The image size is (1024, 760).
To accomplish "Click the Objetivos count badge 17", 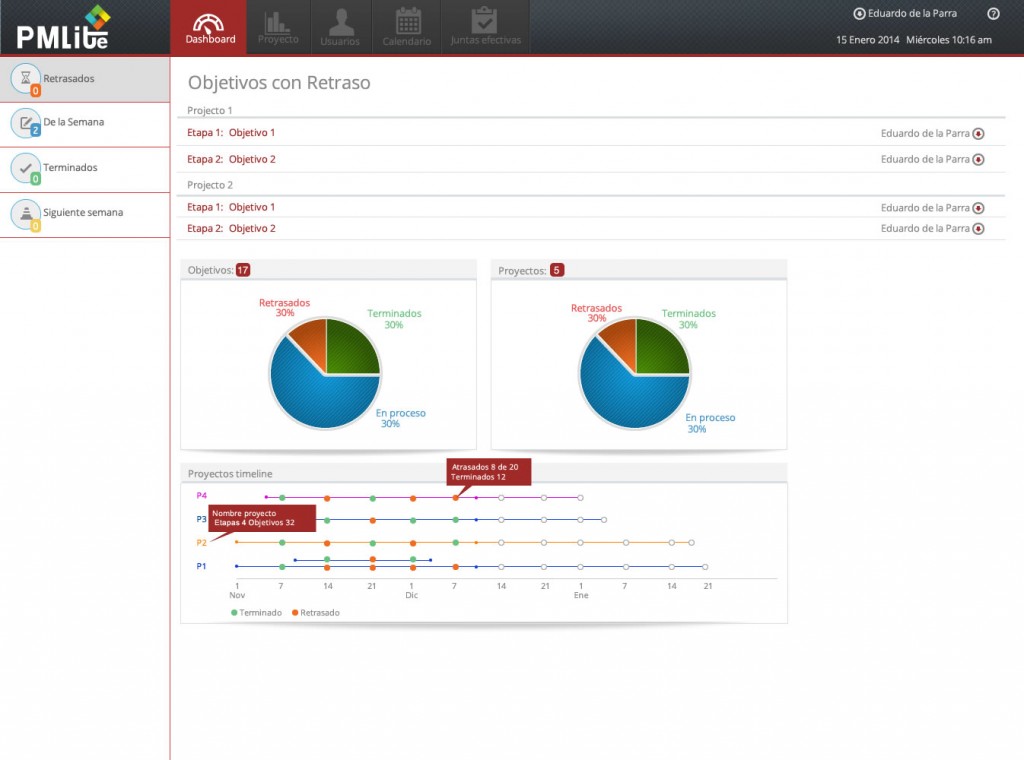I will pos(243,270).
